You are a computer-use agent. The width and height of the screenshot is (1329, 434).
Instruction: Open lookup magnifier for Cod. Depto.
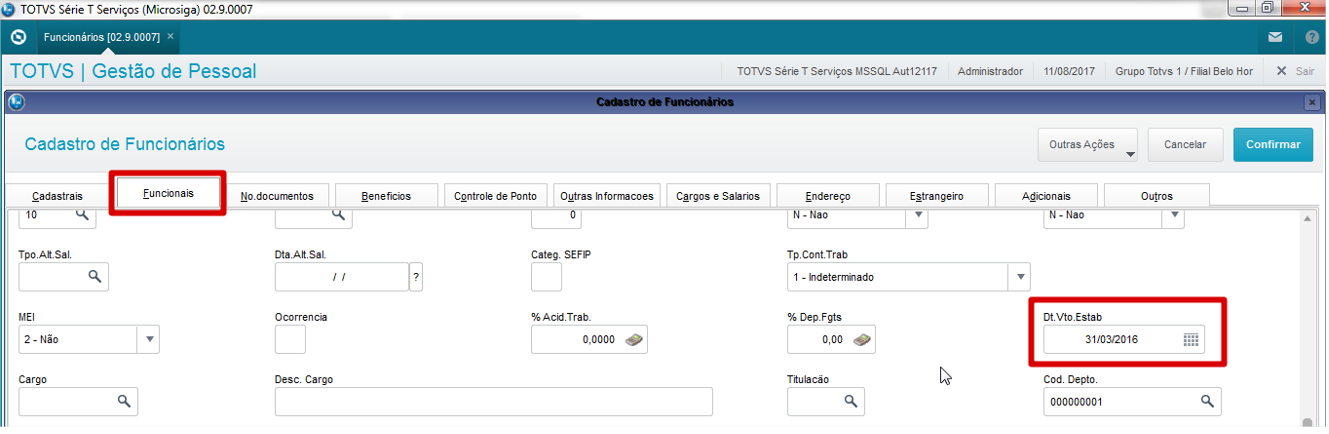pos(1207,402)
